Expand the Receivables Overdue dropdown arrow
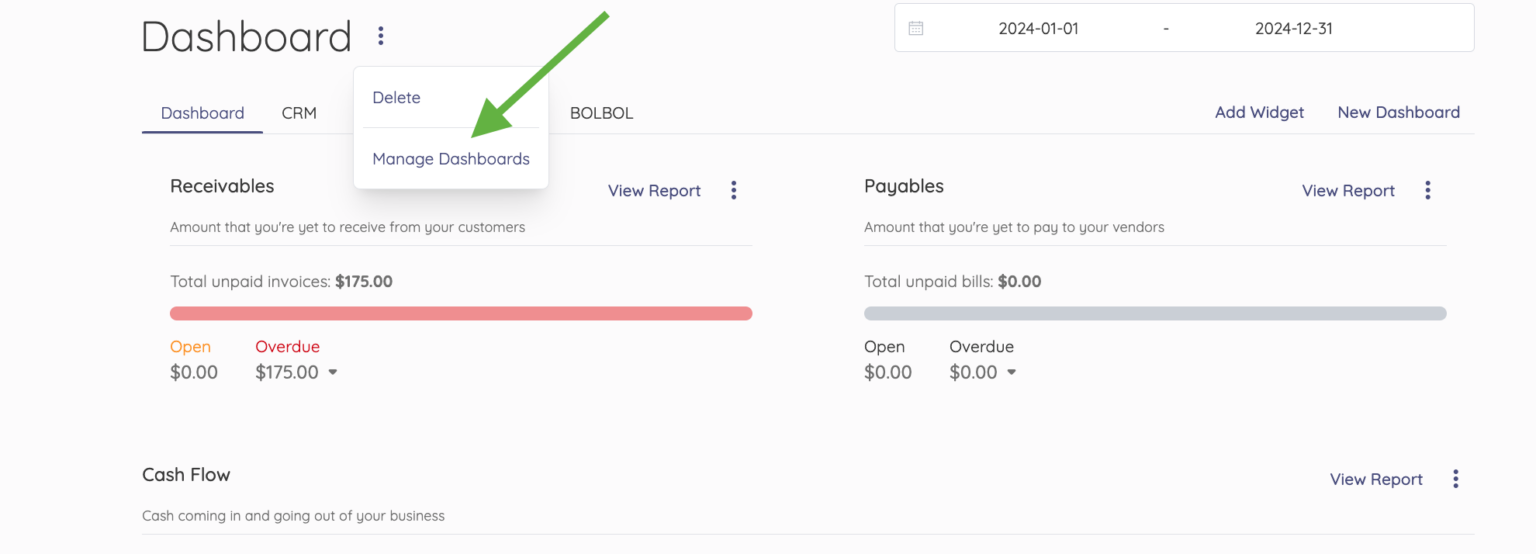The width and height of the screenshot is (1536, 554). (x=333, y=372)
